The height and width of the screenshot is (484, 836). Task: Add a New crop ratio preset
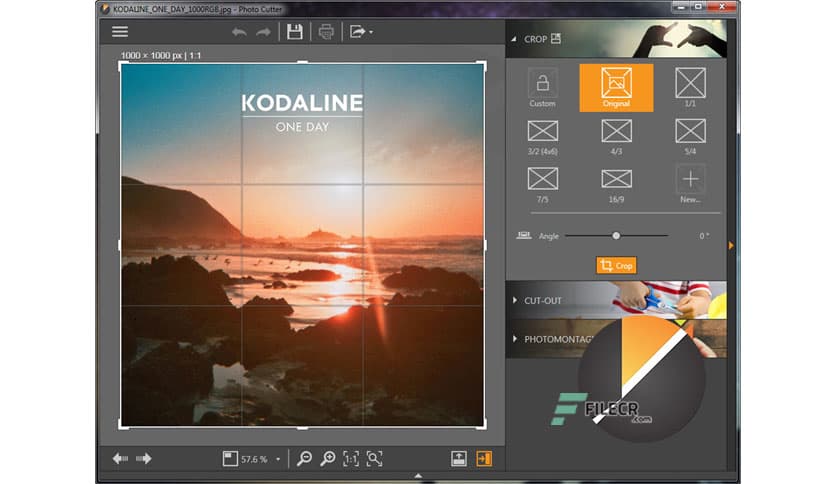[690, 185]
